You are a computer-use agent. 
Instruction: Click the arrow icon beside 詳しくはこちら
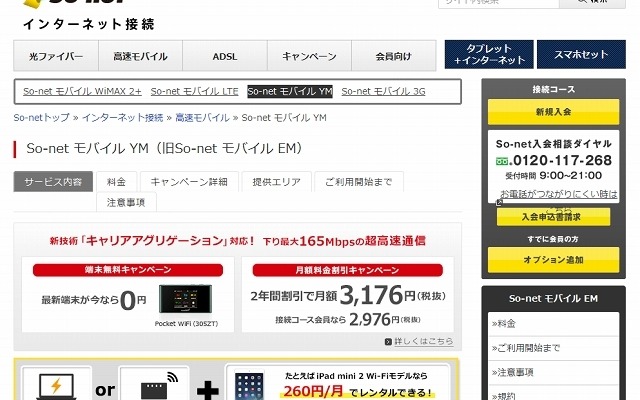(x=388, y=342)
